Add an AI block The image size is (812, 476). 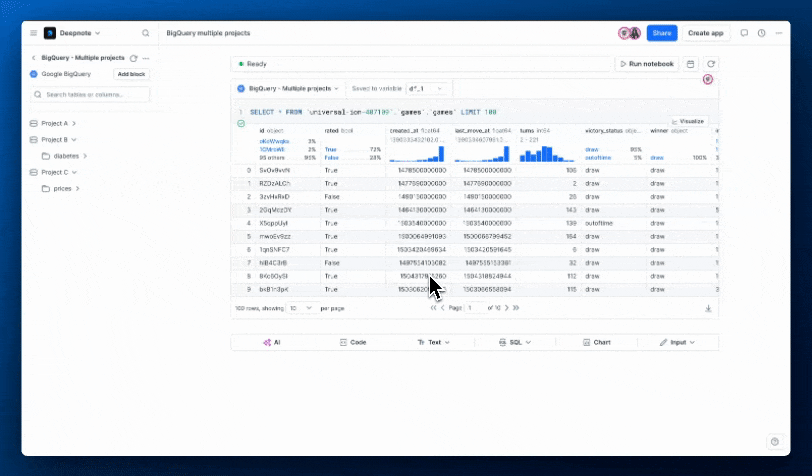(272, 342)
